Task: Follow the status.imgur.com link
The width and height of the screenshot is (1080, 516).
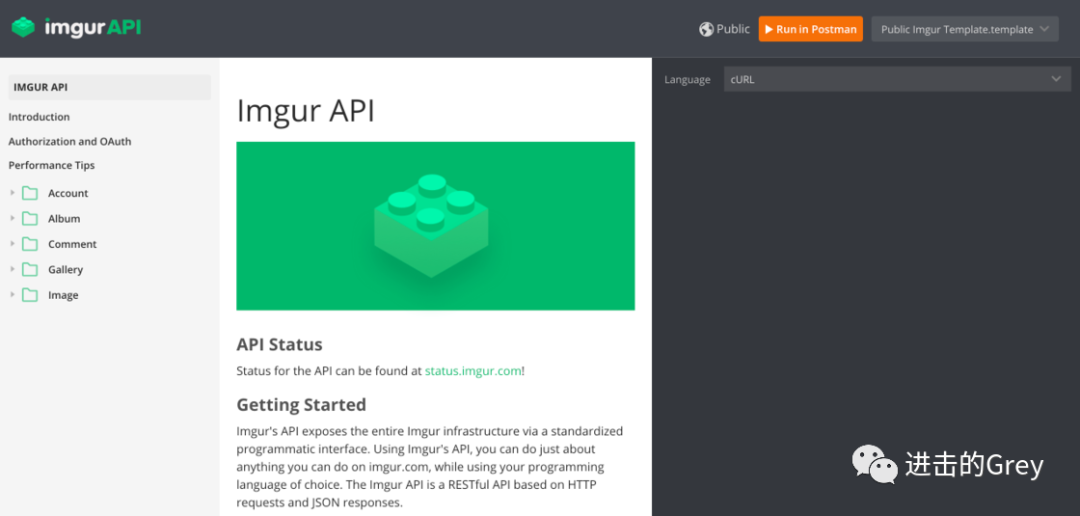Action: click(x=472, y=371)
